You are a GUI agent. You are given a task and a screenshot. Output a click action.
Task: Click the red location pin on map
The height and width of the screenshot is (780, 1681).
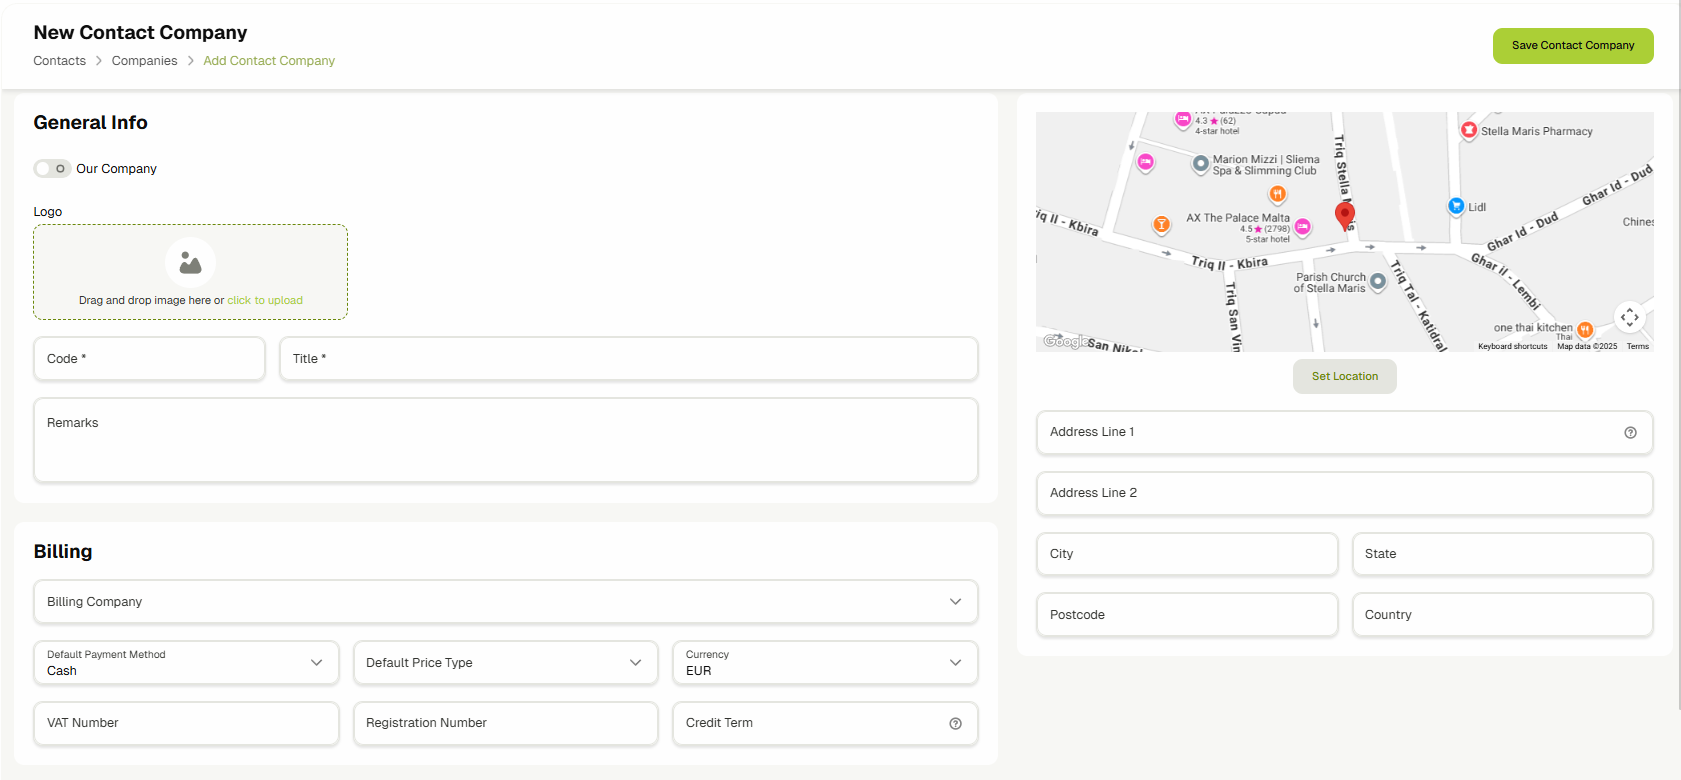point(1345,214)
